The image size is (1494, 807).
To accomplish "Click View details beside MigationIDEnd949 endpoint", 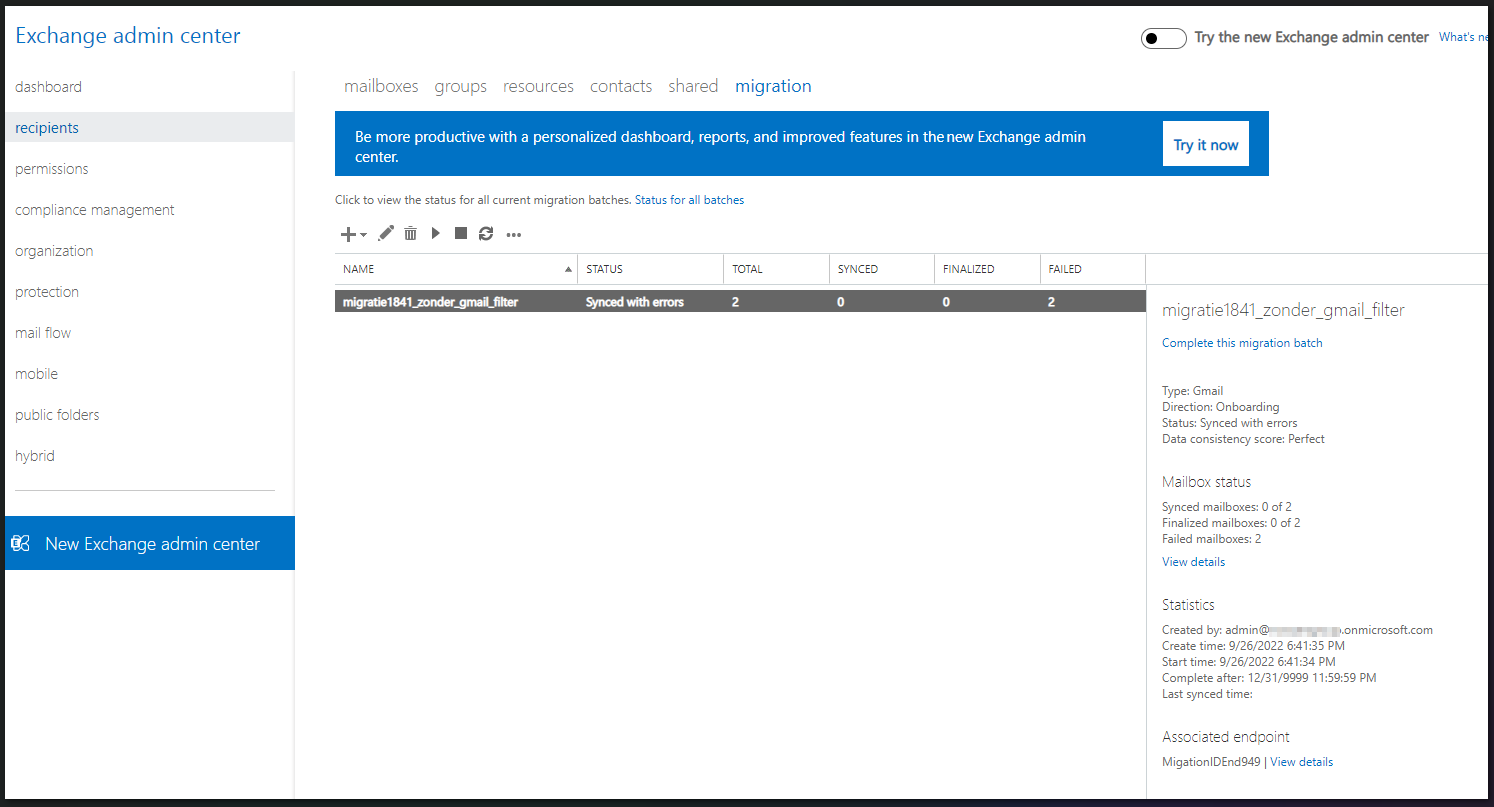I will tap(1301, 762).
